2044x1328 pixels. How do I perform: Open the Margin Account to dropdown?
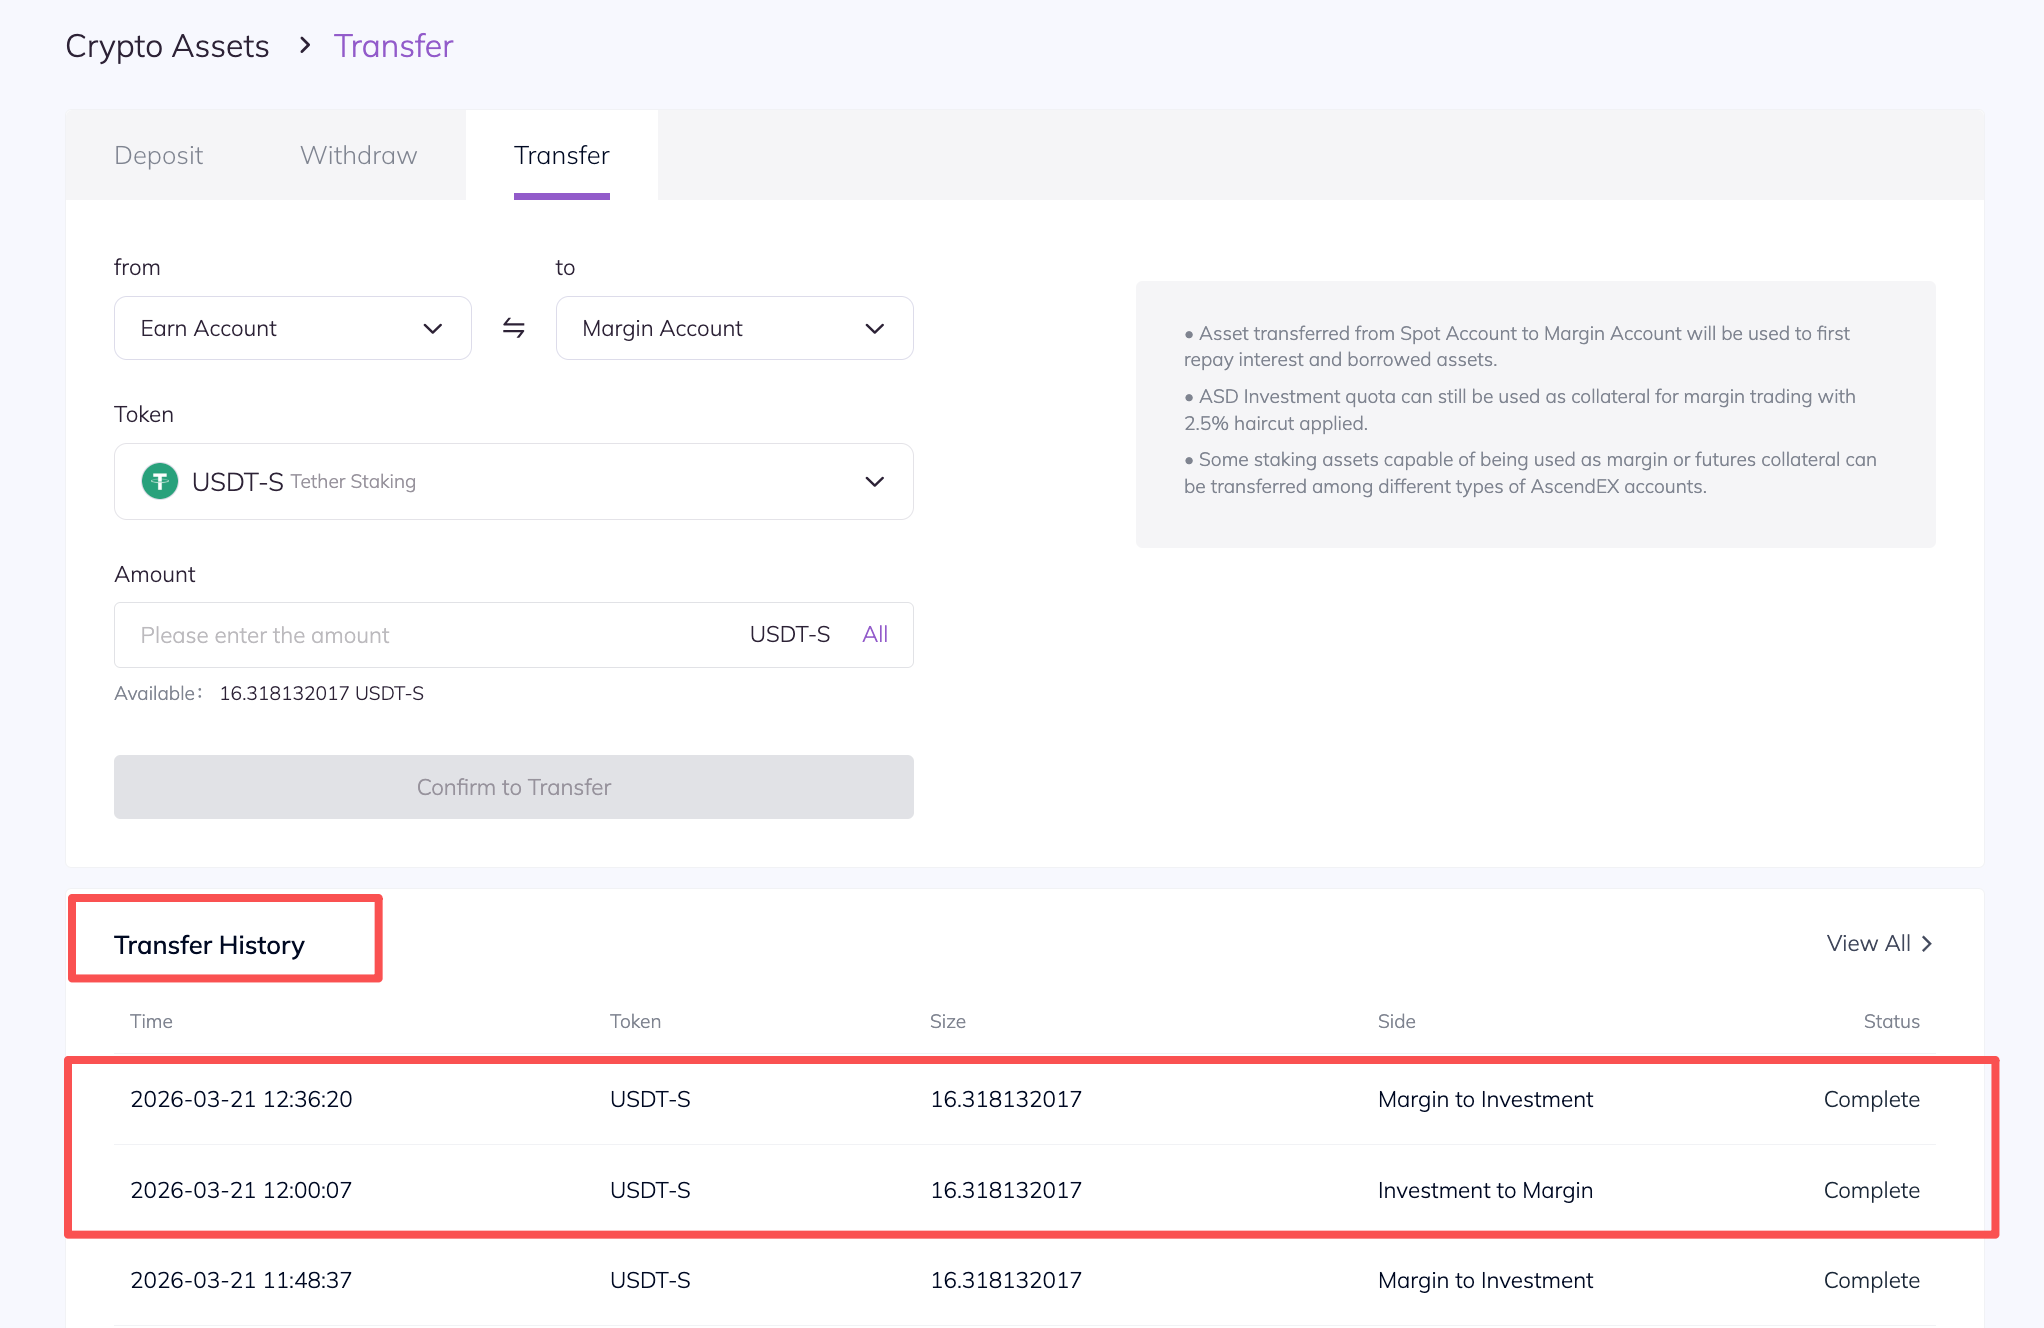pyautogui.click(x=734, y=328)
